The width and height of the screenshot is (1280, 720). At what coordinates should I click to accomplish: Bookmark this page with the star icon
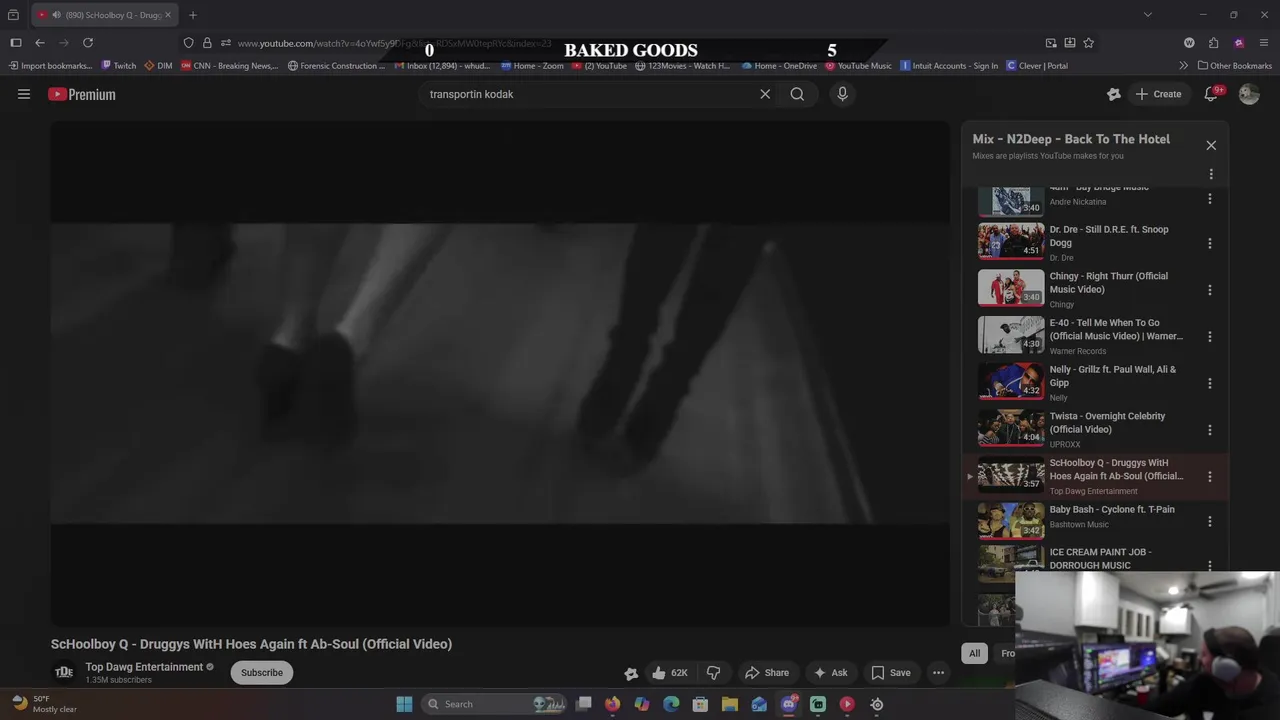[1089, 43]
